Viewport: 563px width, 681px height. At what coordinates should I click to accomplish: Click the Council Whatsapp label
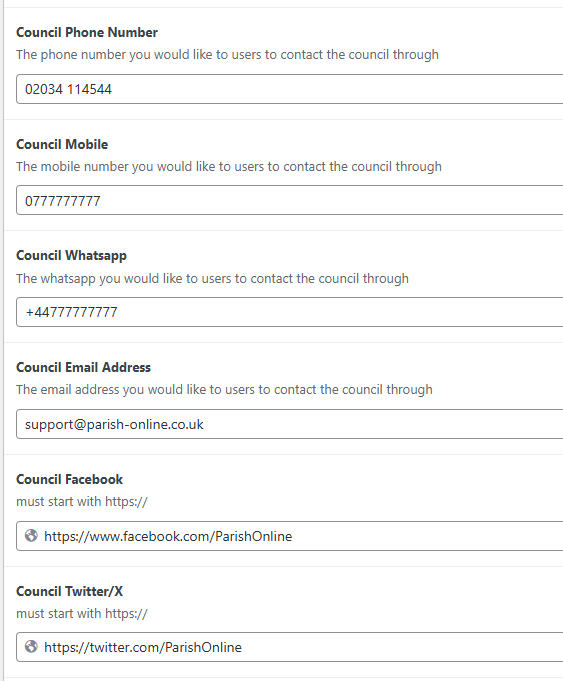[71, 256]
